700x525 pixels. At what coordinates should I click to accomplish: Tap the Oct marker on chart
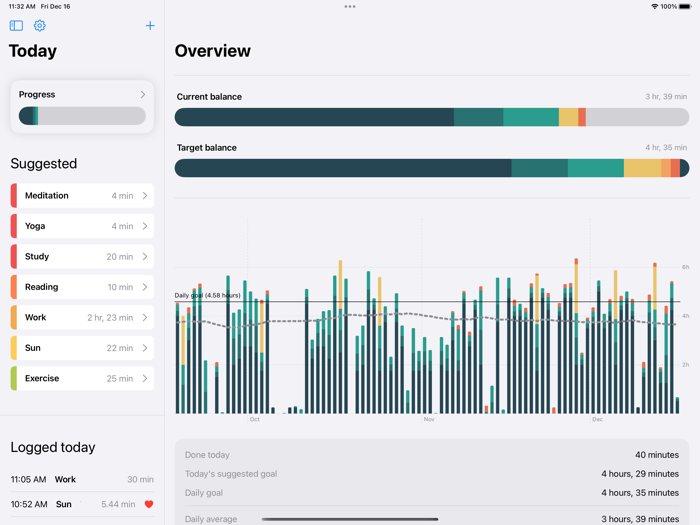point(254,419)
